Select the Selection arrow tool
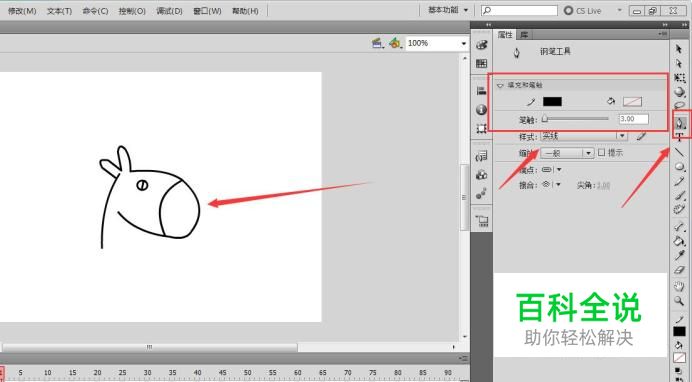The width and height of the screenshot is (692, 382). [679, 49]
